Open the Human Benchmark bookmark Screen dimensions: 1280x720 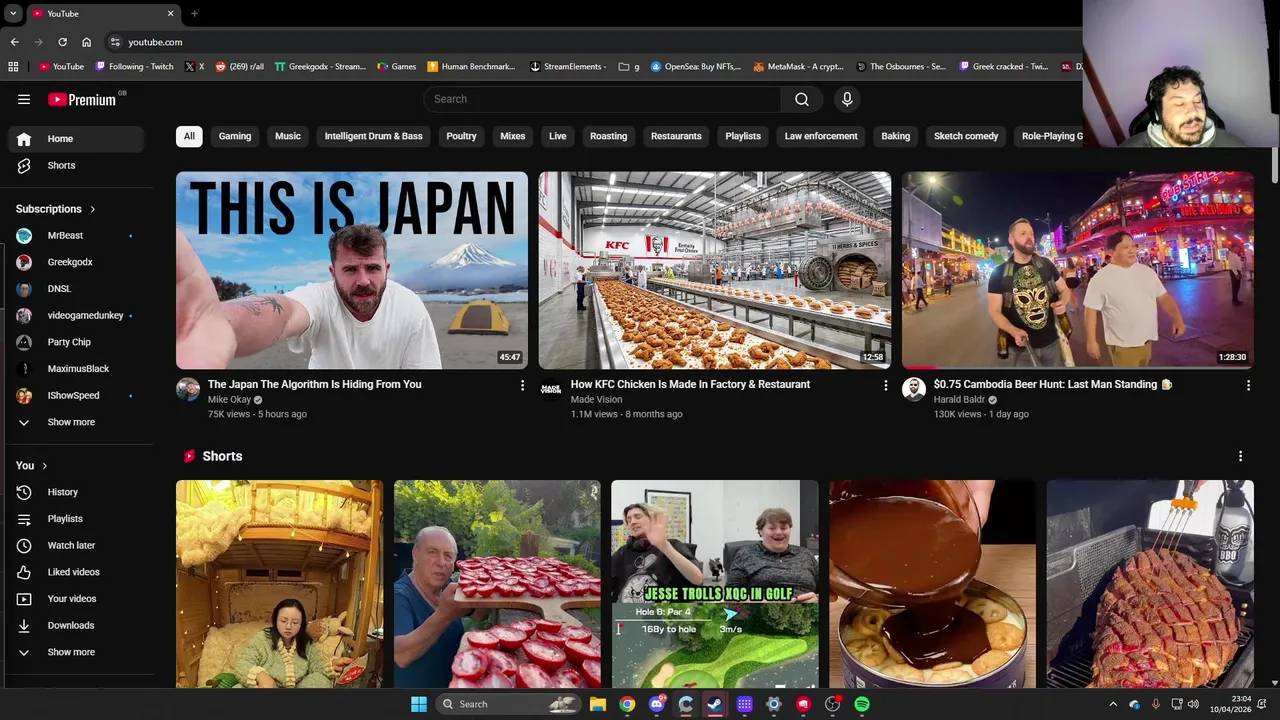(x=471, y=67)
